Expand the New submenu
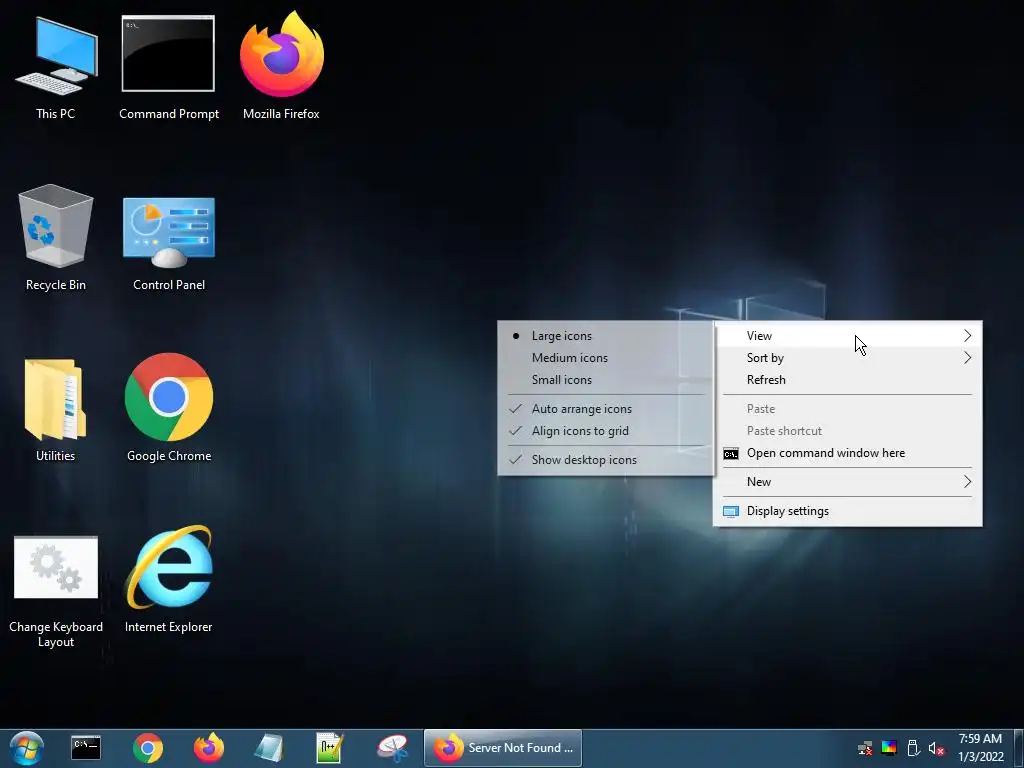Image resolution: width=1024 pixels, height=768 pixels. tap(848, 482)
